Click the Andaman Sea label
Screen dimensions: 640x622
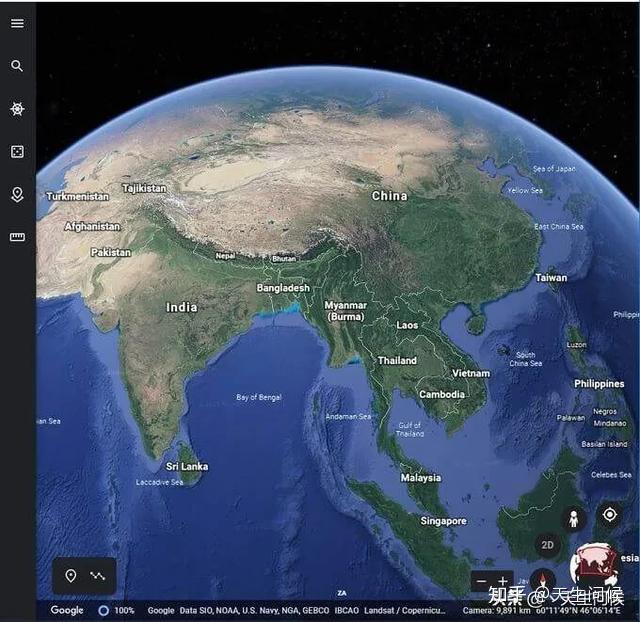[348, 416]
